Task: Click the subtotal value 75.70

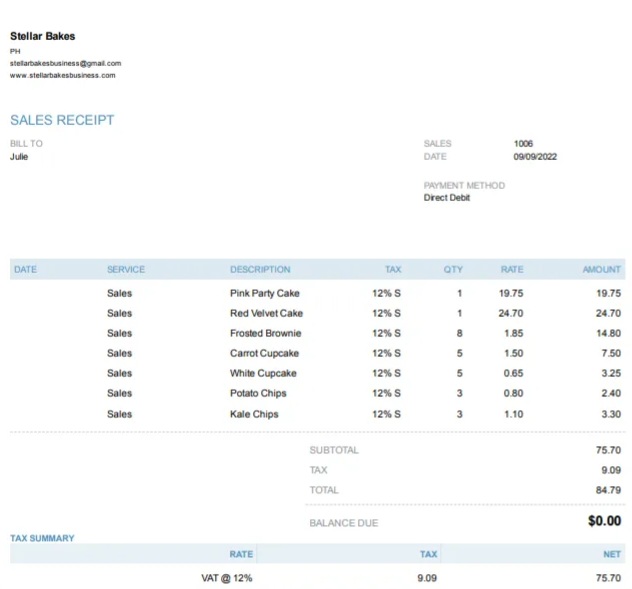Action: 608,450
